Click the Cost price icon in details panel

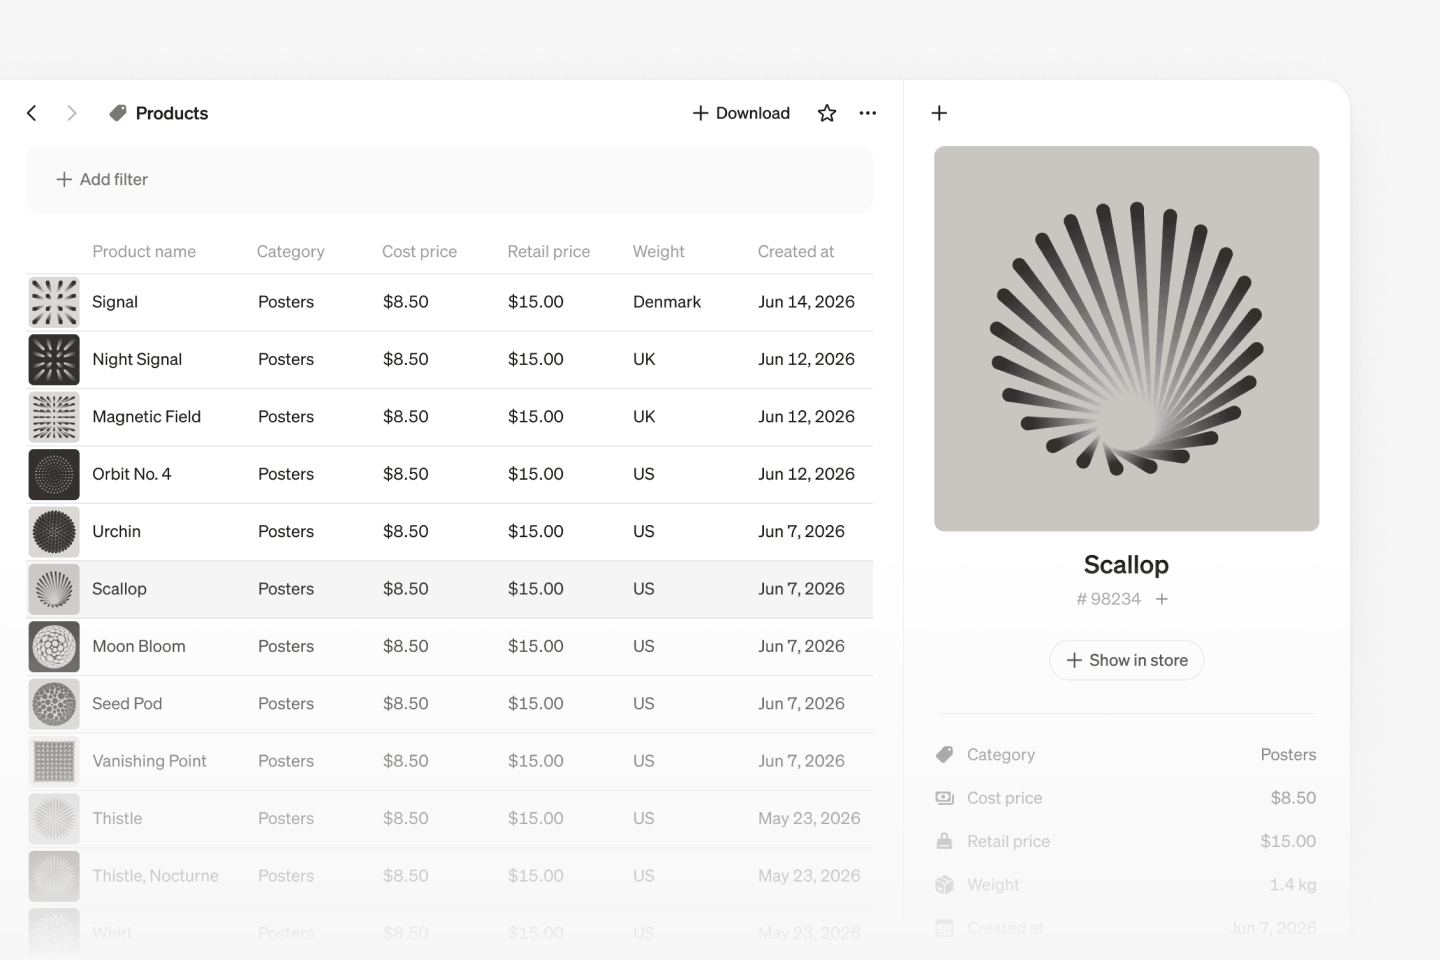945,798
